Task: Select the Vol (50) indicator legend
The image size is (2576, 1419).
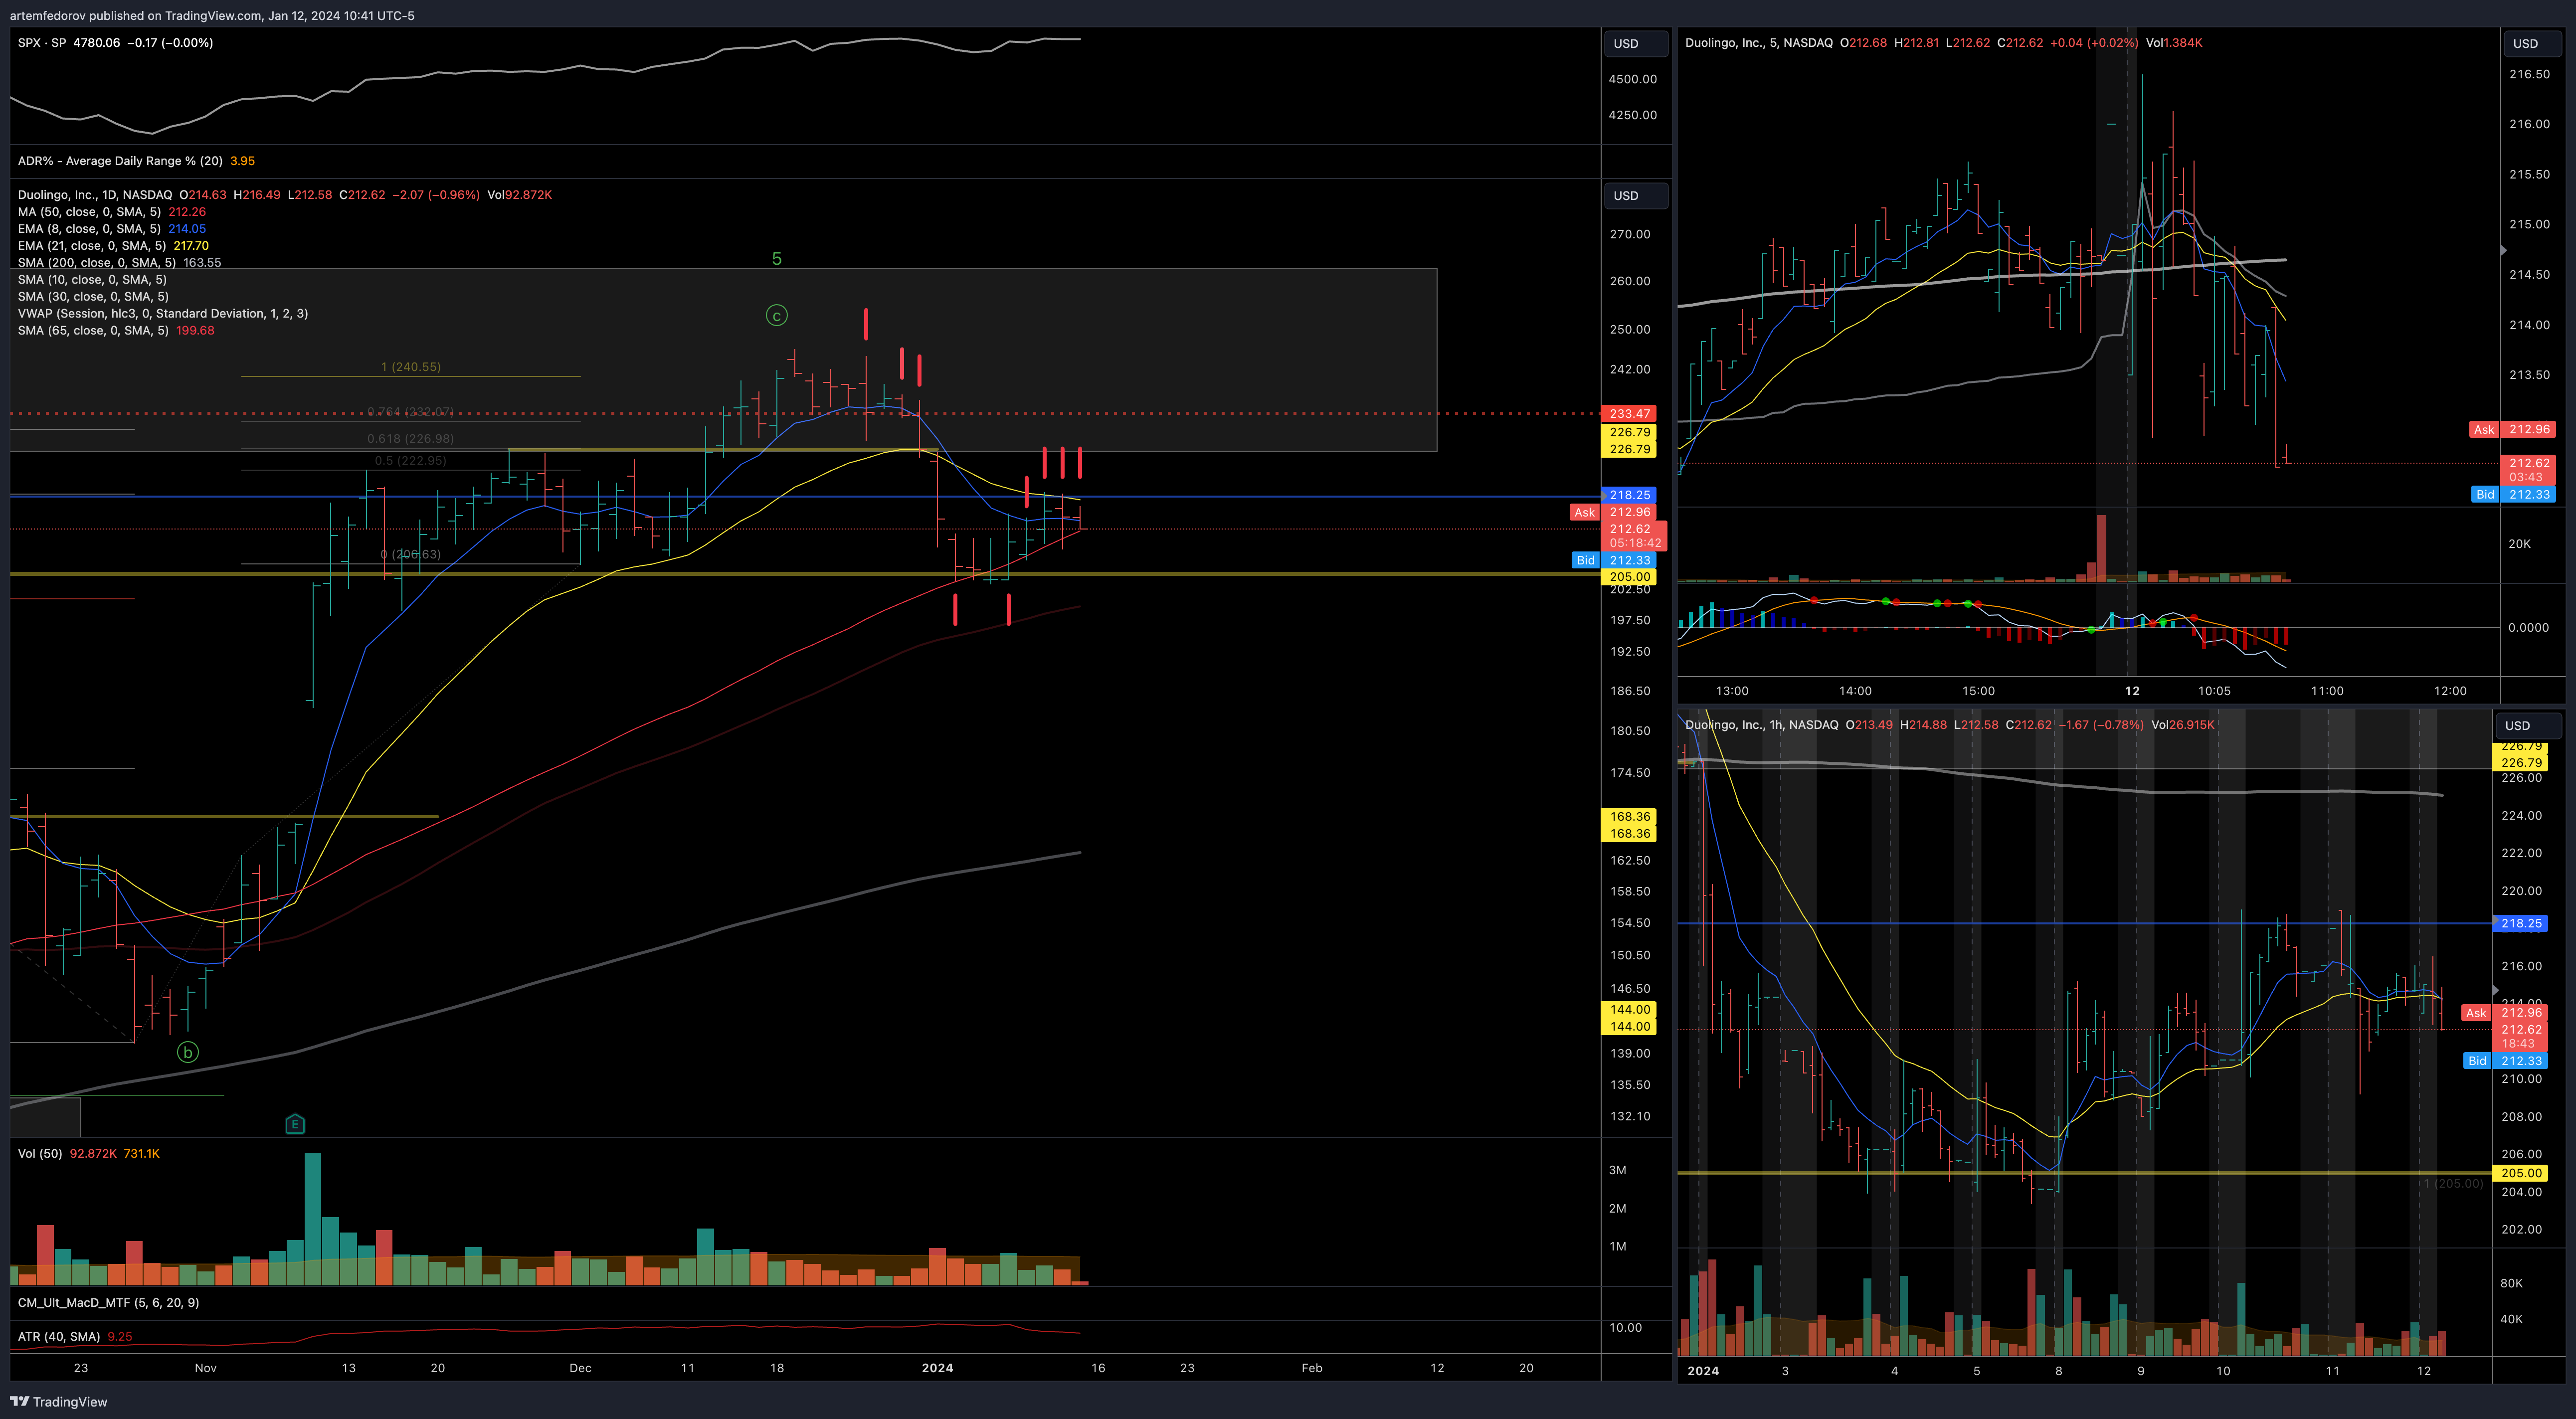Action: (x=40, y=1154)
